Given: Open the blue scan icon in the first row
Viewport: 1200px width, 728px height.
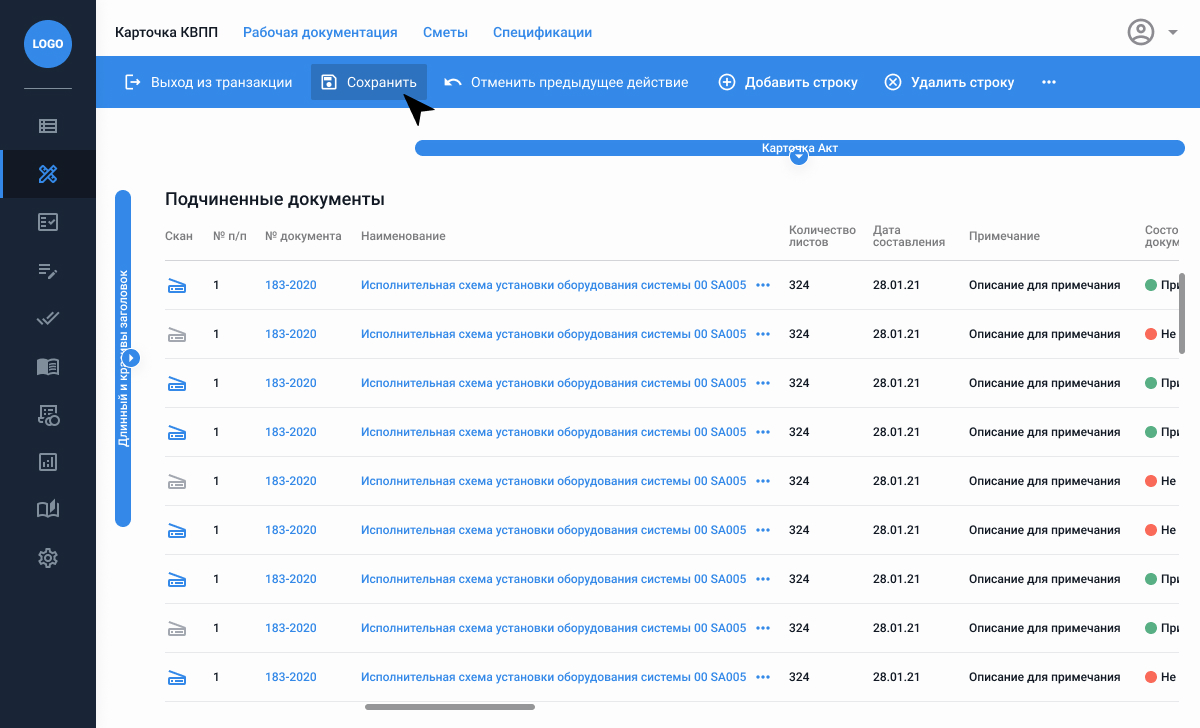Looking at the screenshot, I should pyautogui.click(x=177, y=285).
